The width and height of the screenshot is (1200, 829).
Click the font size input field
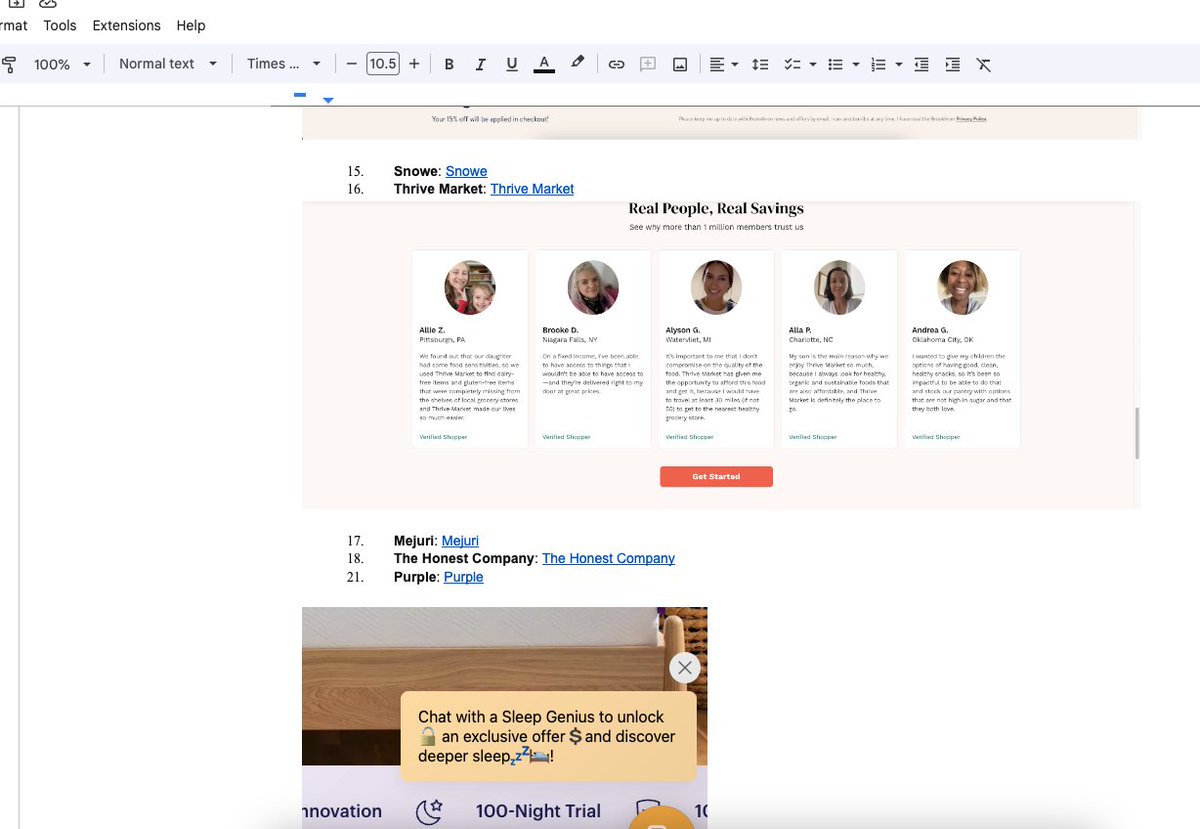pyautogui.click(x=382, y=64)
